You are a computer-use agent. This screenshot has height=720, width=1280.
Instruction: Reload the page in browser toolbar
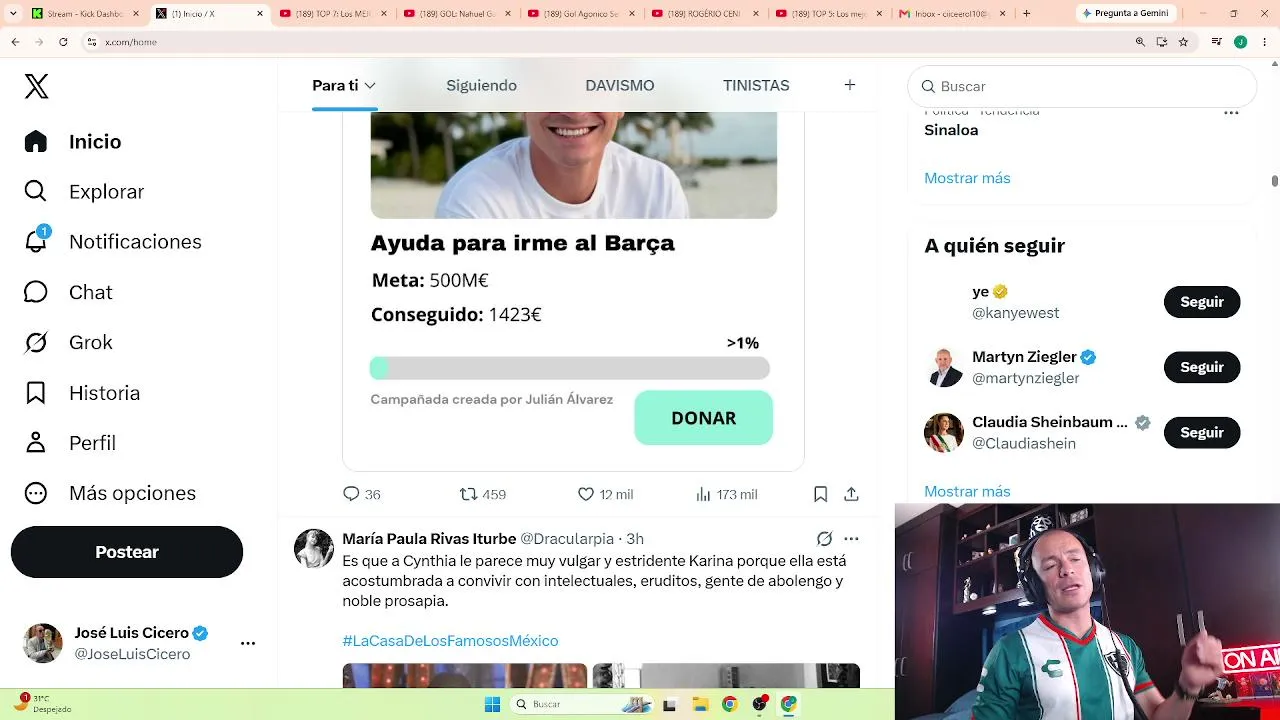click(x=63, y=42)
